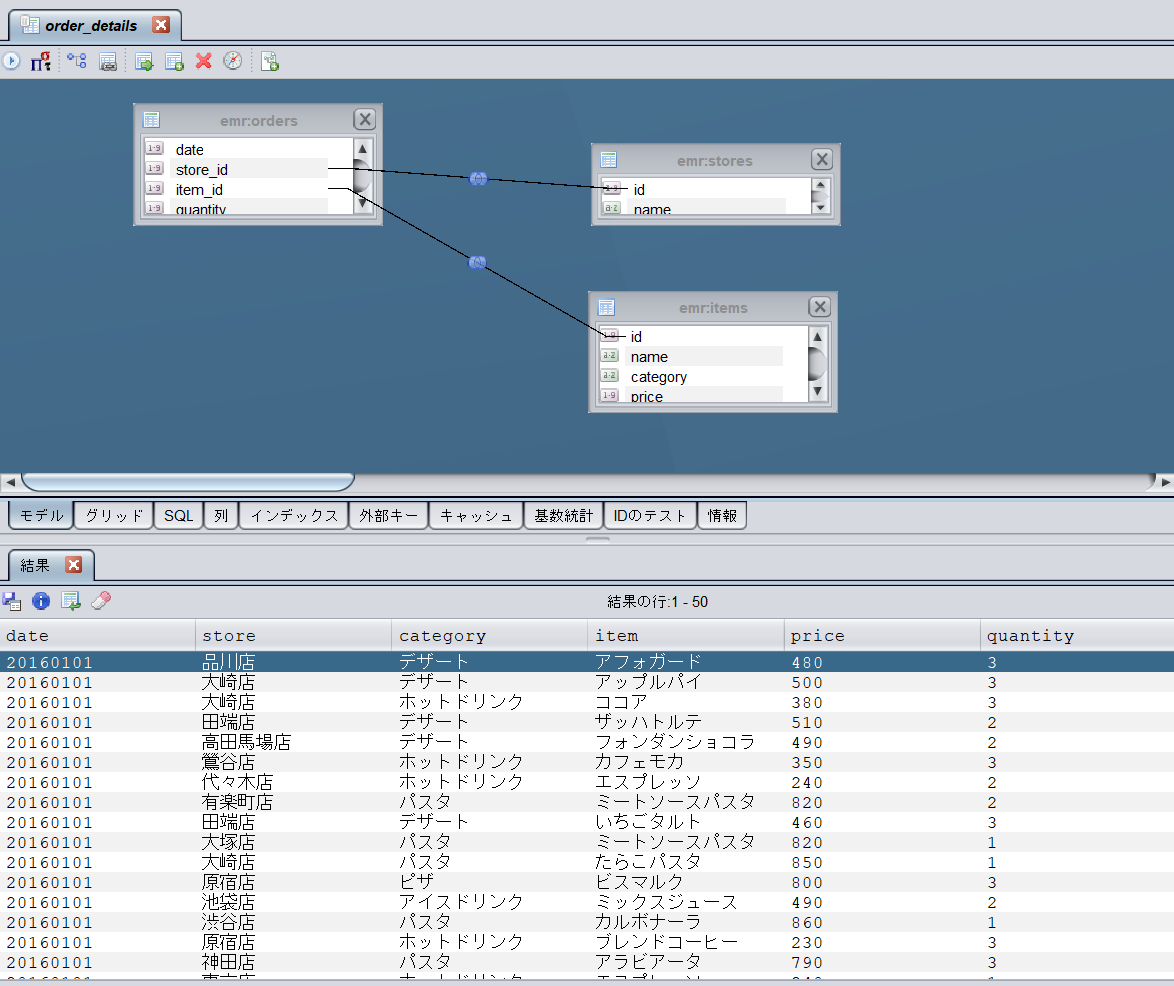Open the 列 tab
1174x986 pixels.
(x=221, y=515)
